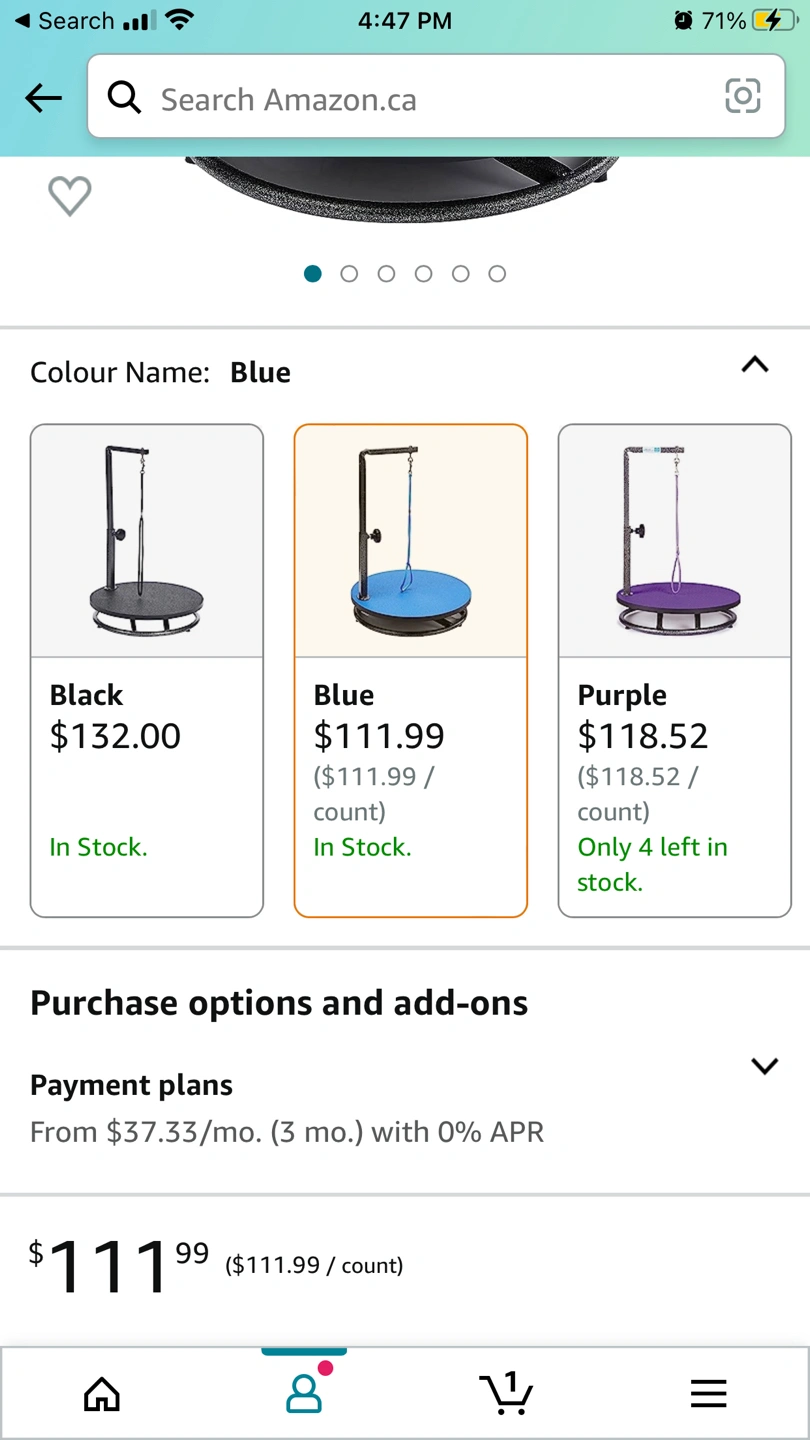Select the Blue colour card

(x=411, y=670)
